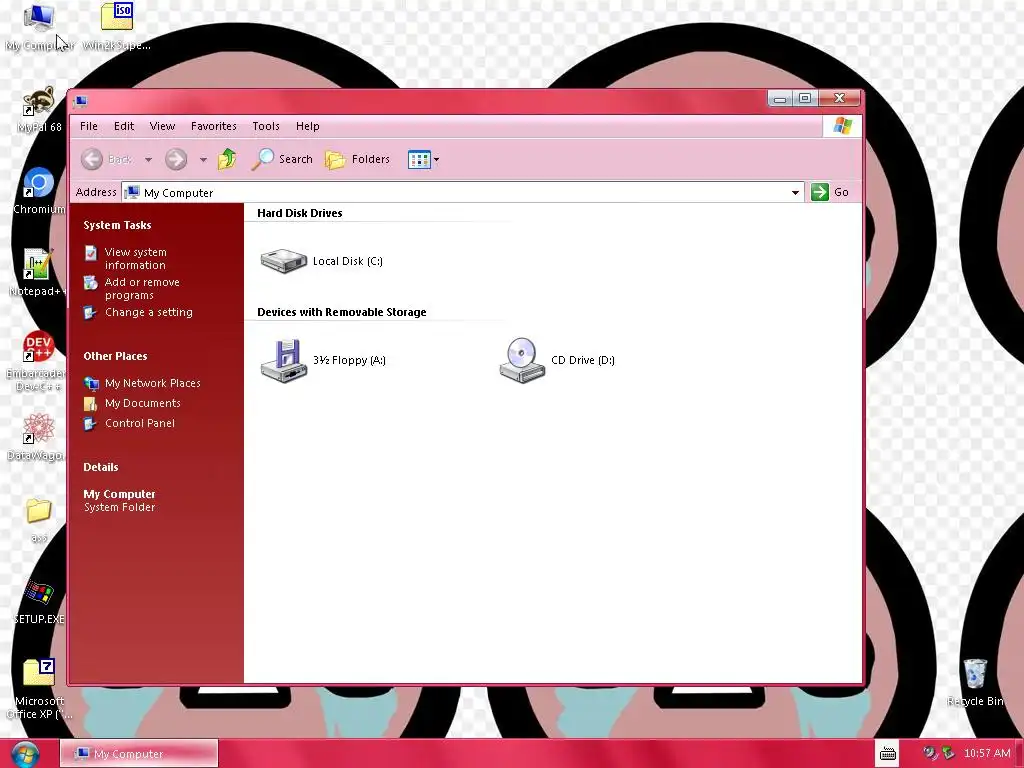Close the My Computer window
Screen dimensions: 1024x768
click(x=840, y=98)
